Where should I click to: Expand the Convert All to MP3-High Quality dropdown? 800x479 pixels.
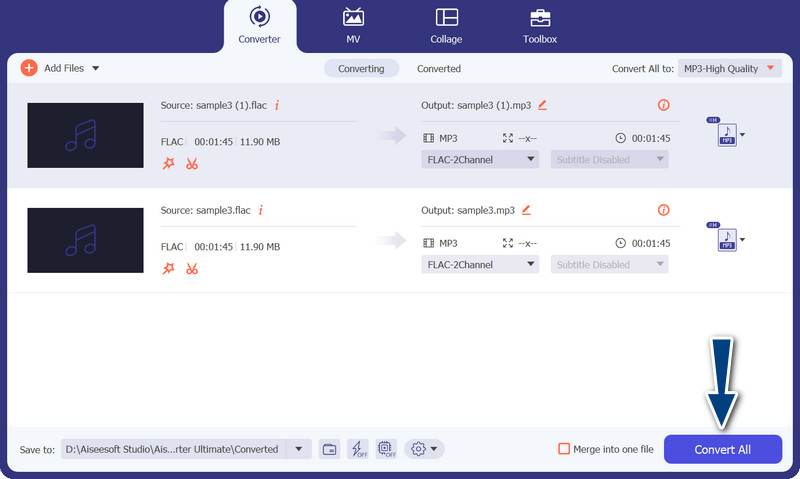coord(729,68)
